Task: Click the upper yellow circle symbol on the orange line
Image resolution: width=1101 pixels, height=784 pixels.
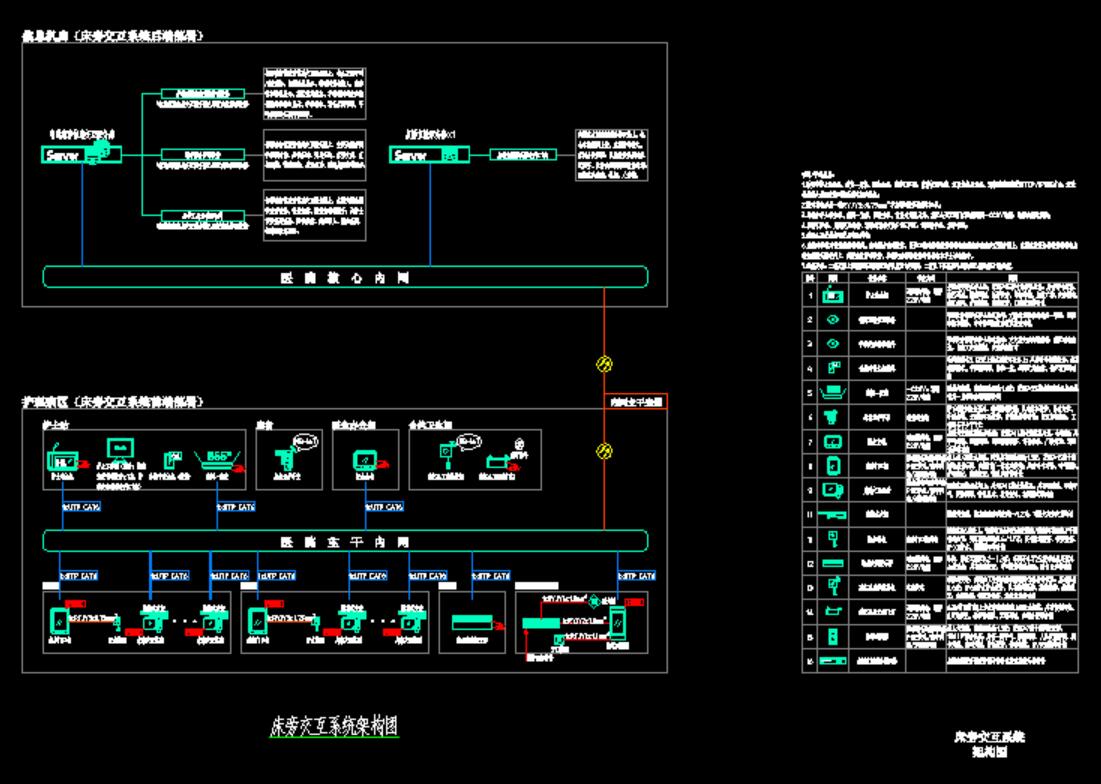Action: point(603,364)
